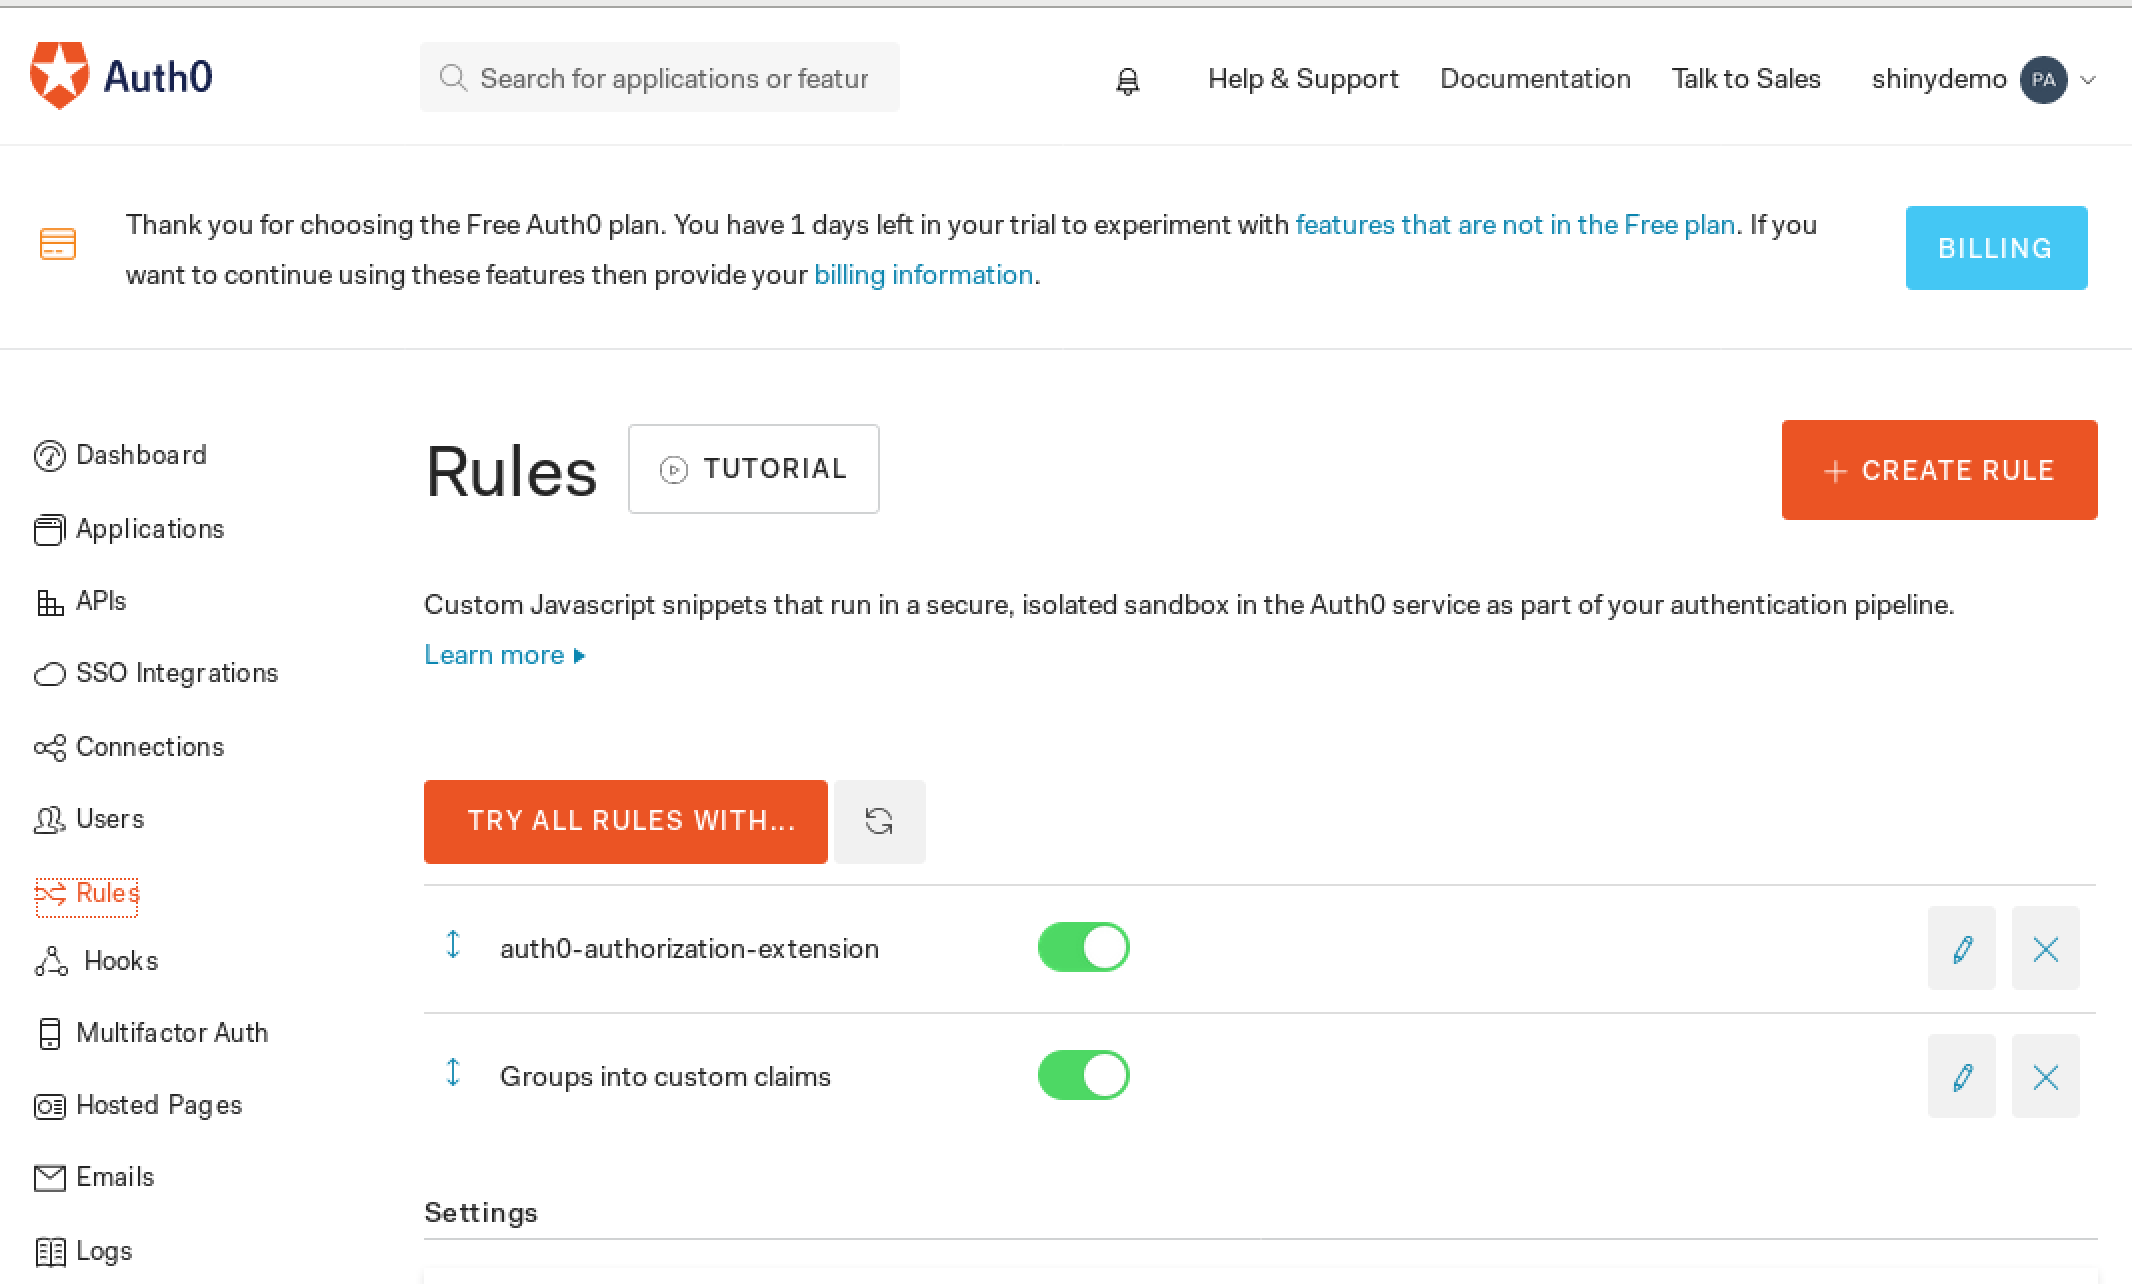Click Try All Rules With button

click(625, 821)
